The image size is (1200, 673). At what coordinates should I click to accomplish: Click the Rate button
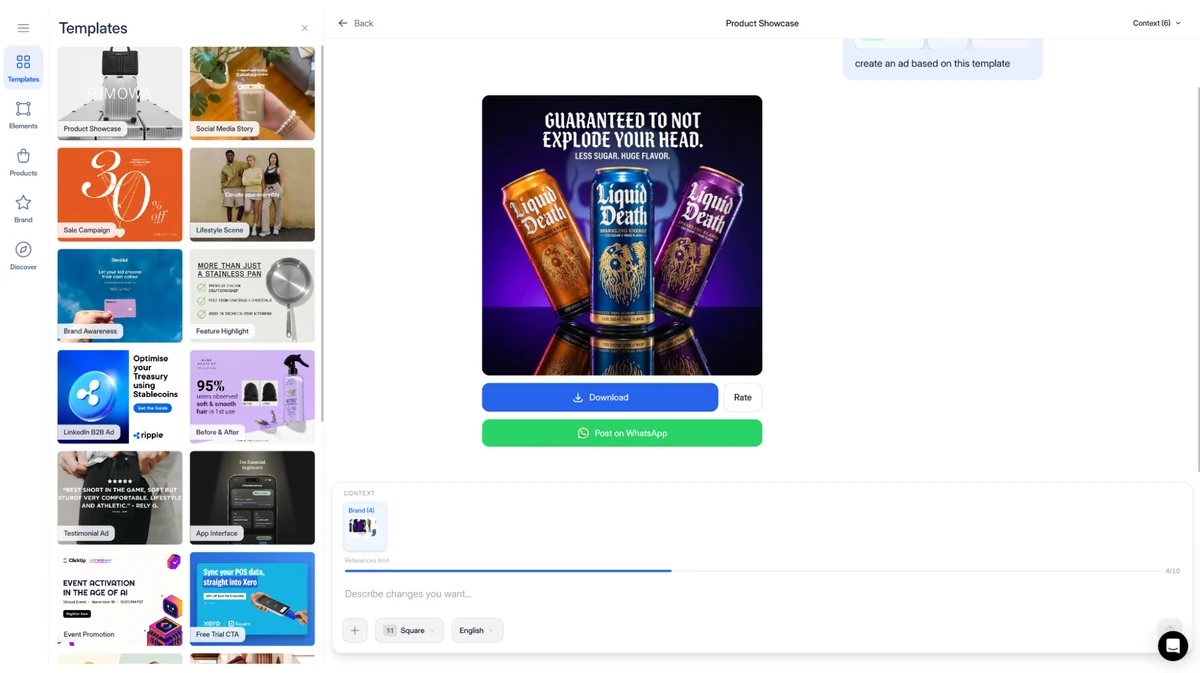click(x=742, y=397)
